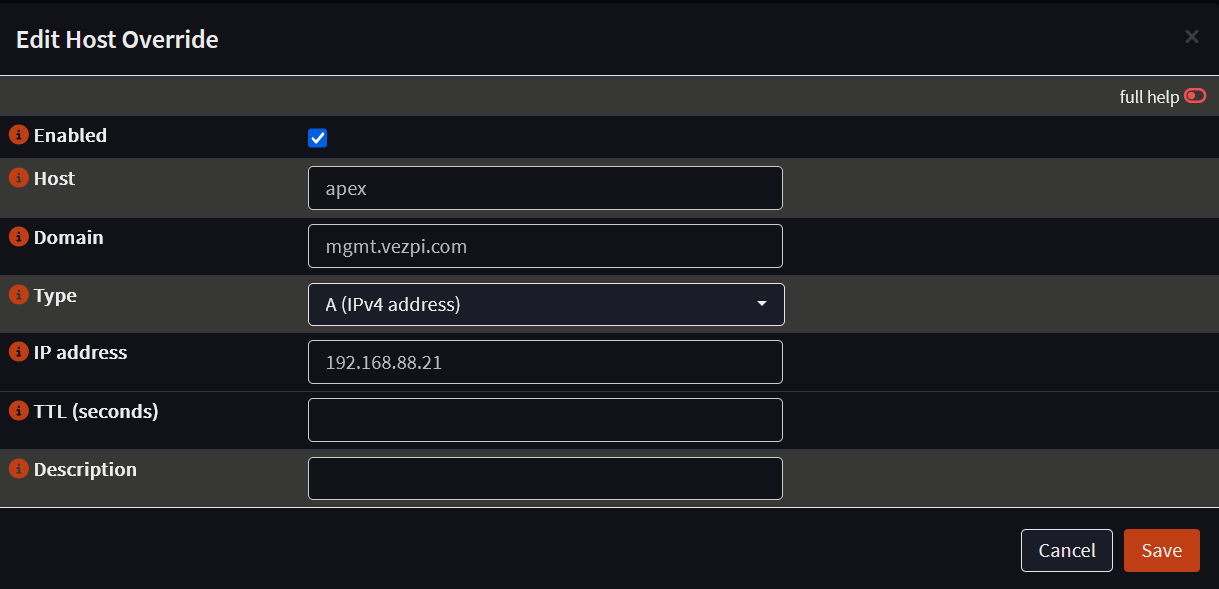1219x589 pixels.
Task: Click the IP address input field
Action: tap(545, 362)
